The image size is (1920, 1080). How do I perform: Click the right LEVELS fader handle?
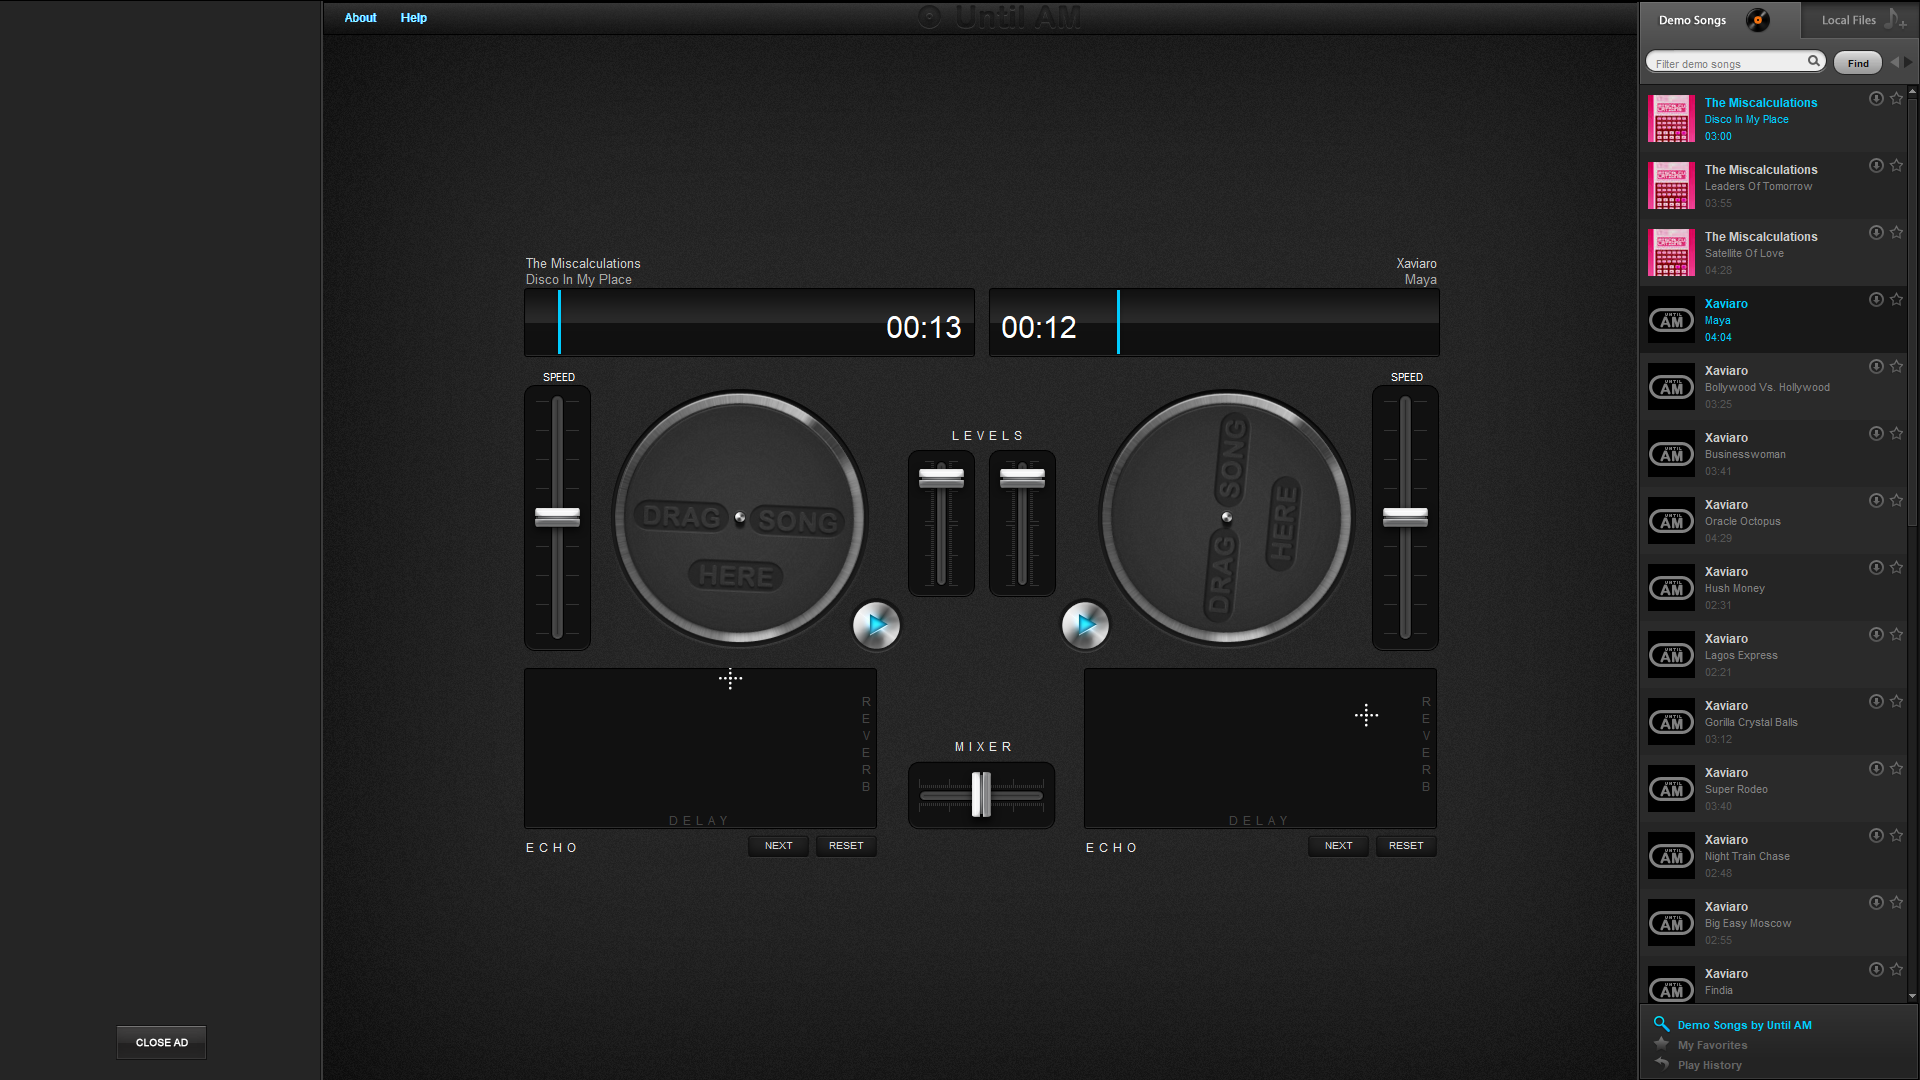(x=1022, y=478)
